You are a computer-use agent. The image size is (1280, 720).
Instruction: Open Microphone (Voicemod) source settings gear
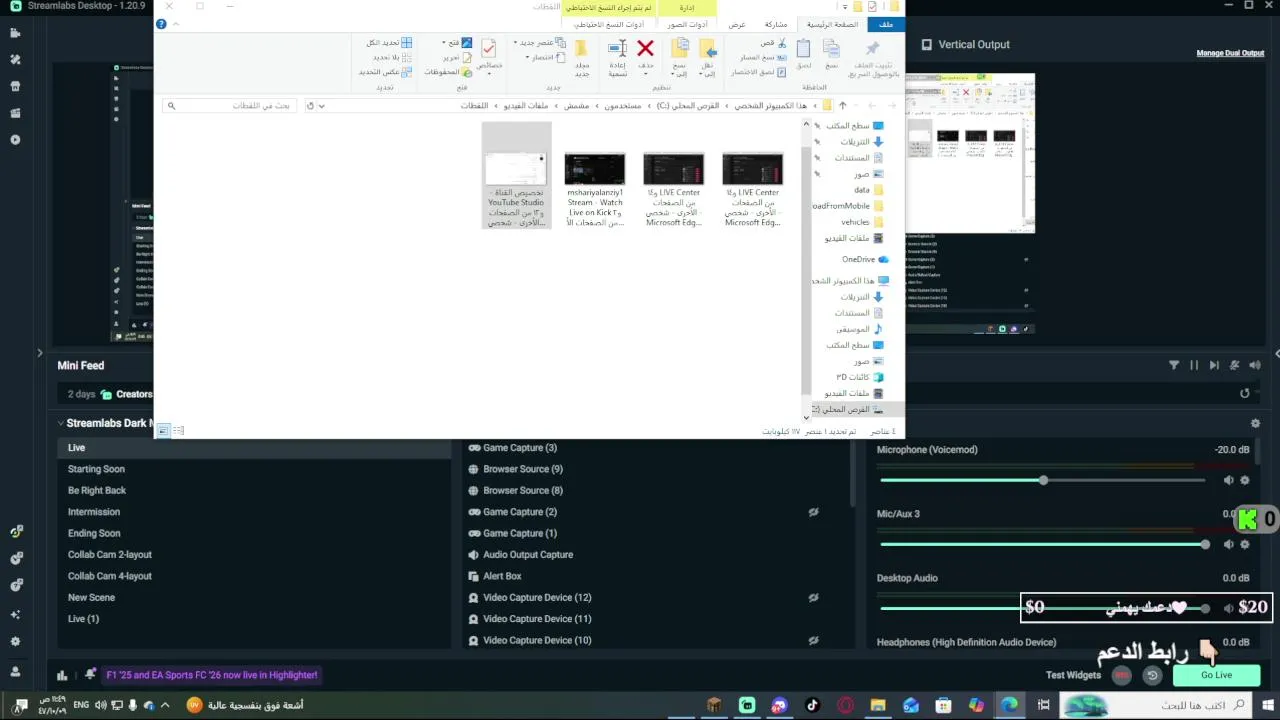(1245, 480)
